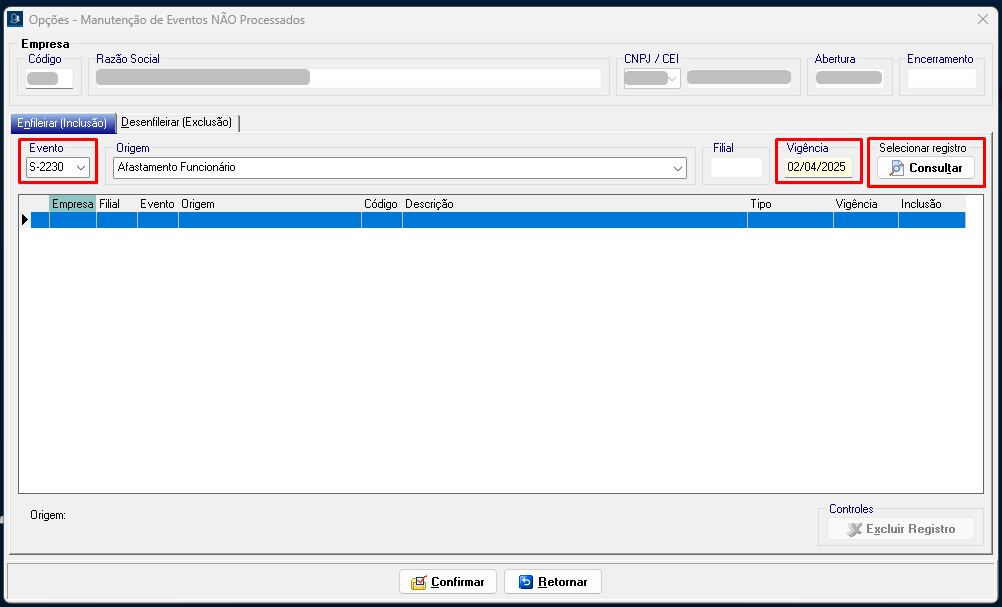Click the Vigência date field

(817, 168)
